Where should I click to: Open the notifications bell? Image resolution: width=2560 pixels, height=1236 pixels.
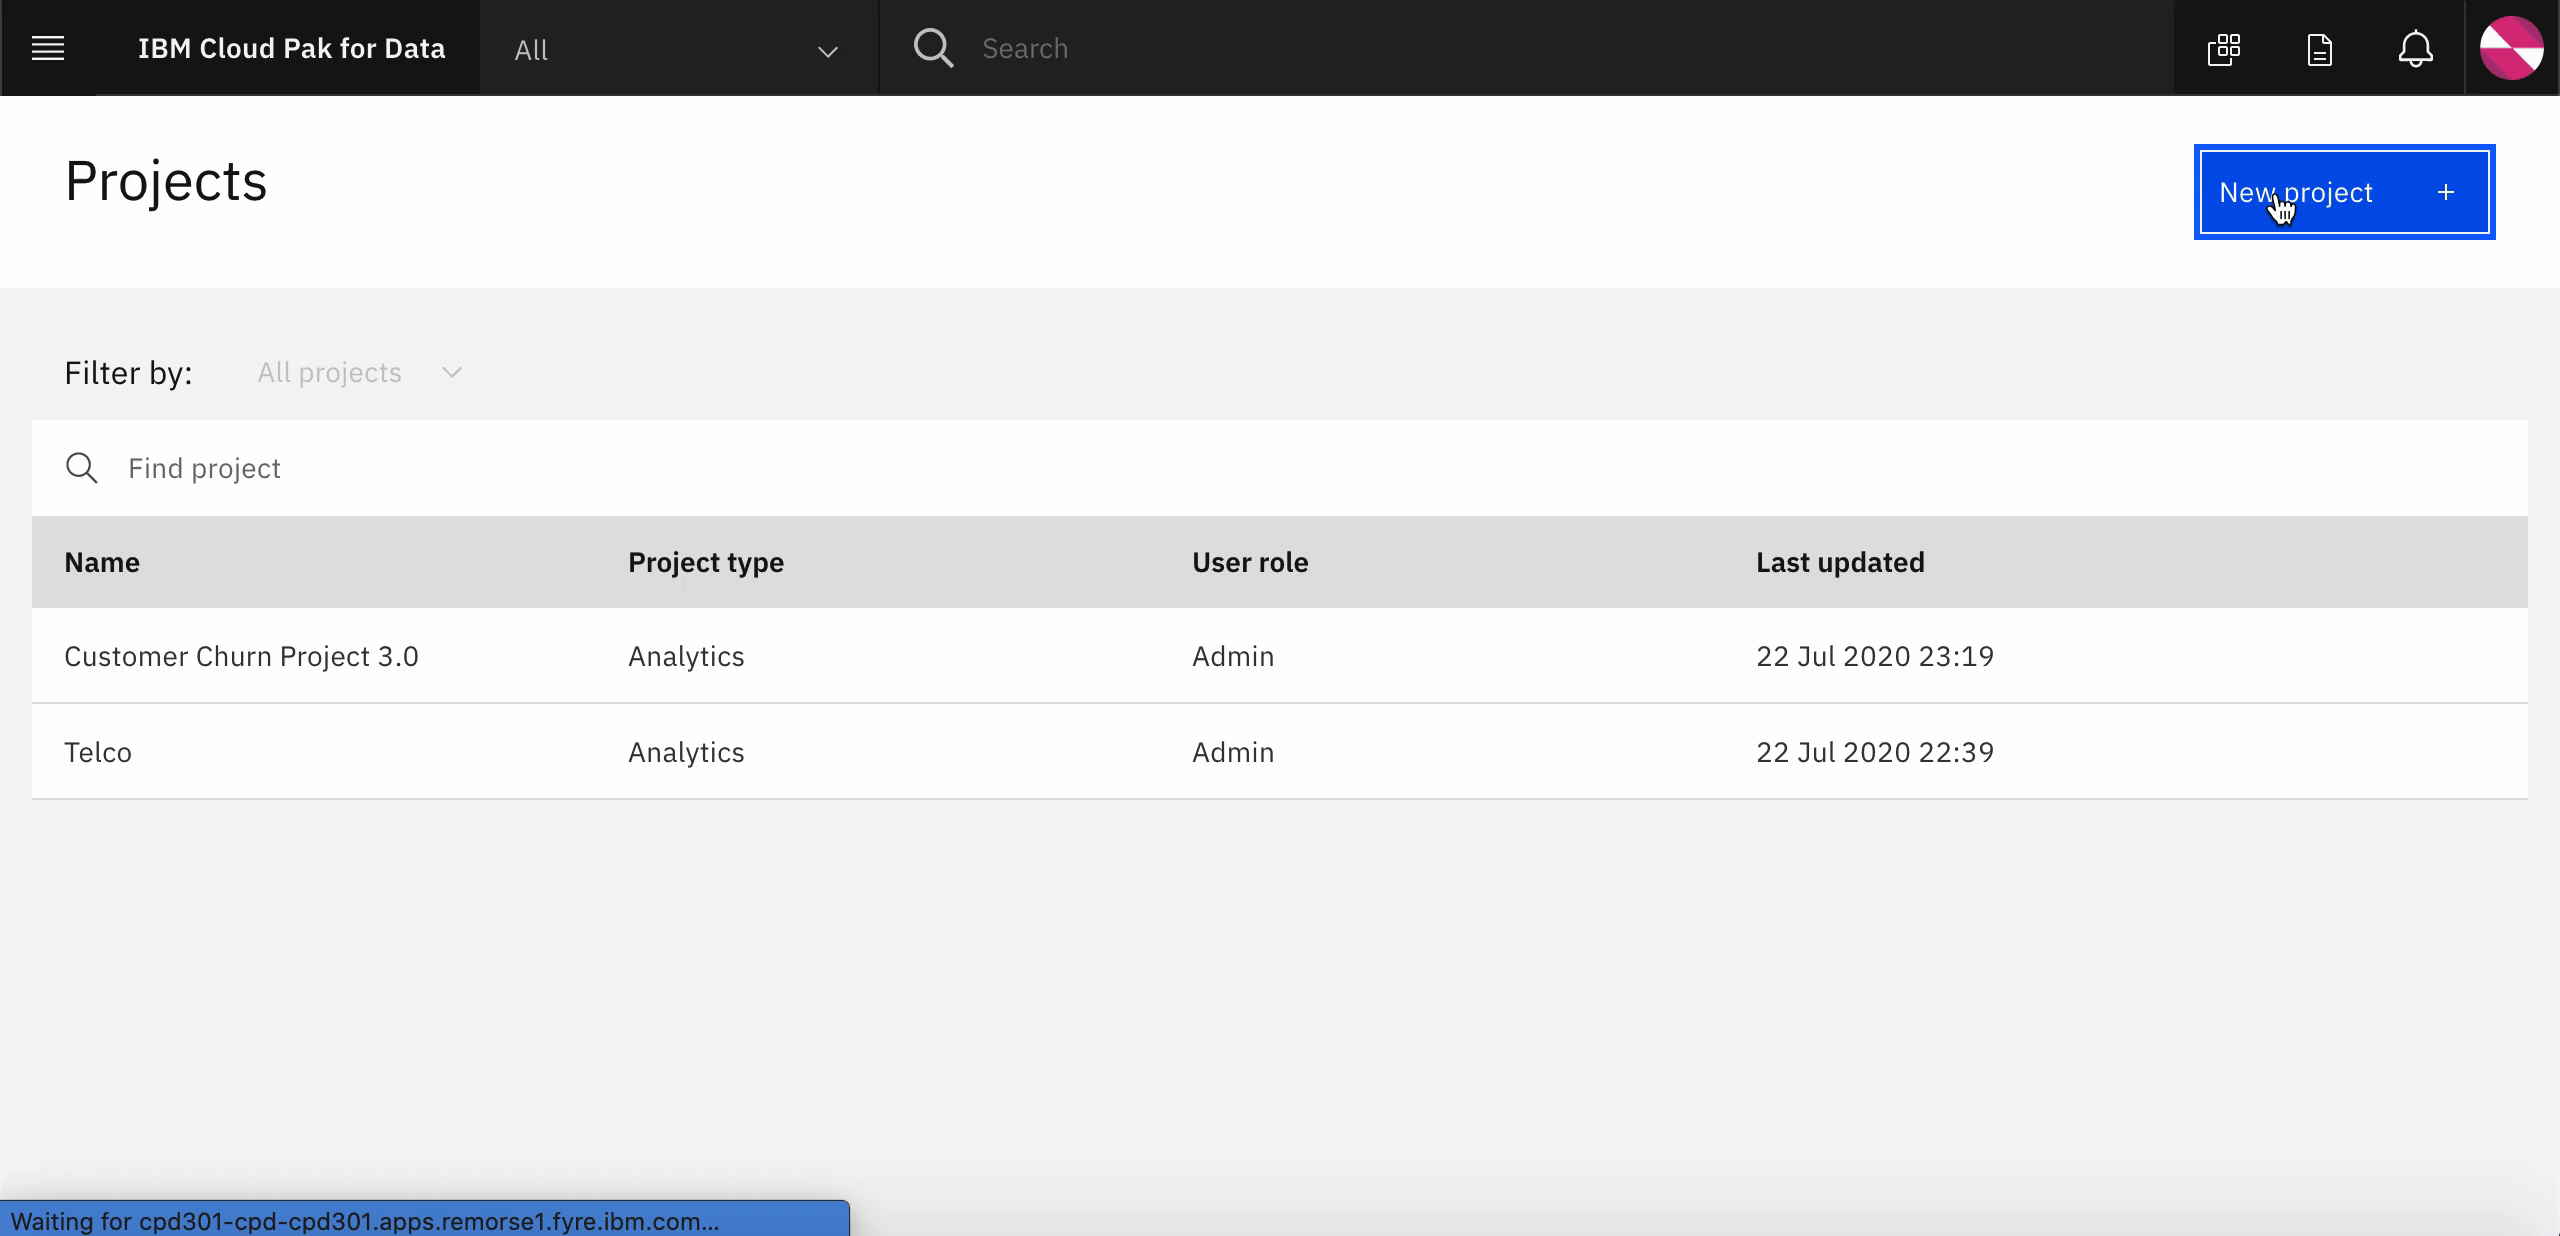pos(2415,49)
